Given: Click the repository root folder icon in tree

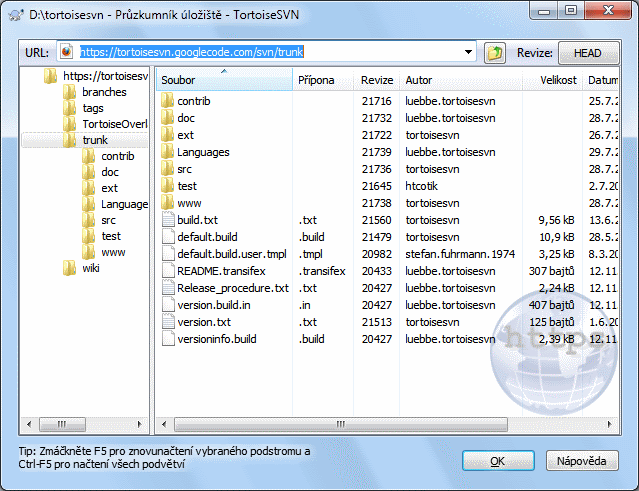Looking at the screenshot, I should 51,76.
